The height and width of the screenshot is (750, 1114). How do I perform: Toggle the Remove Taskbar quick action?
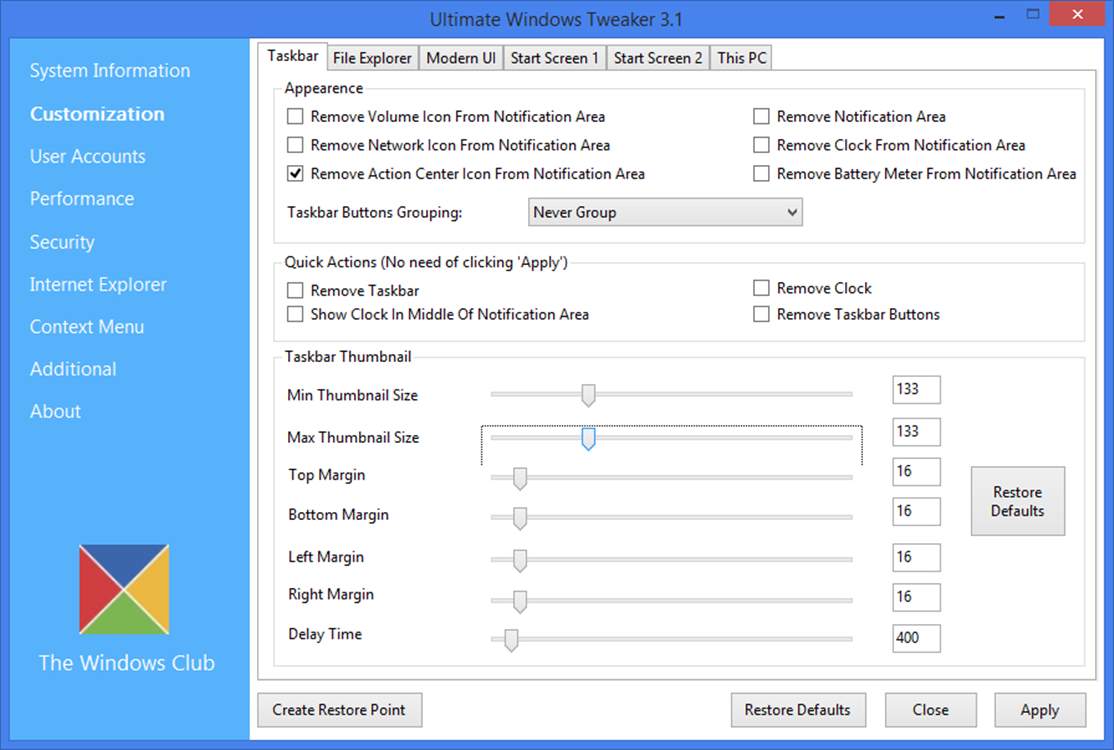tap(295, 290)
